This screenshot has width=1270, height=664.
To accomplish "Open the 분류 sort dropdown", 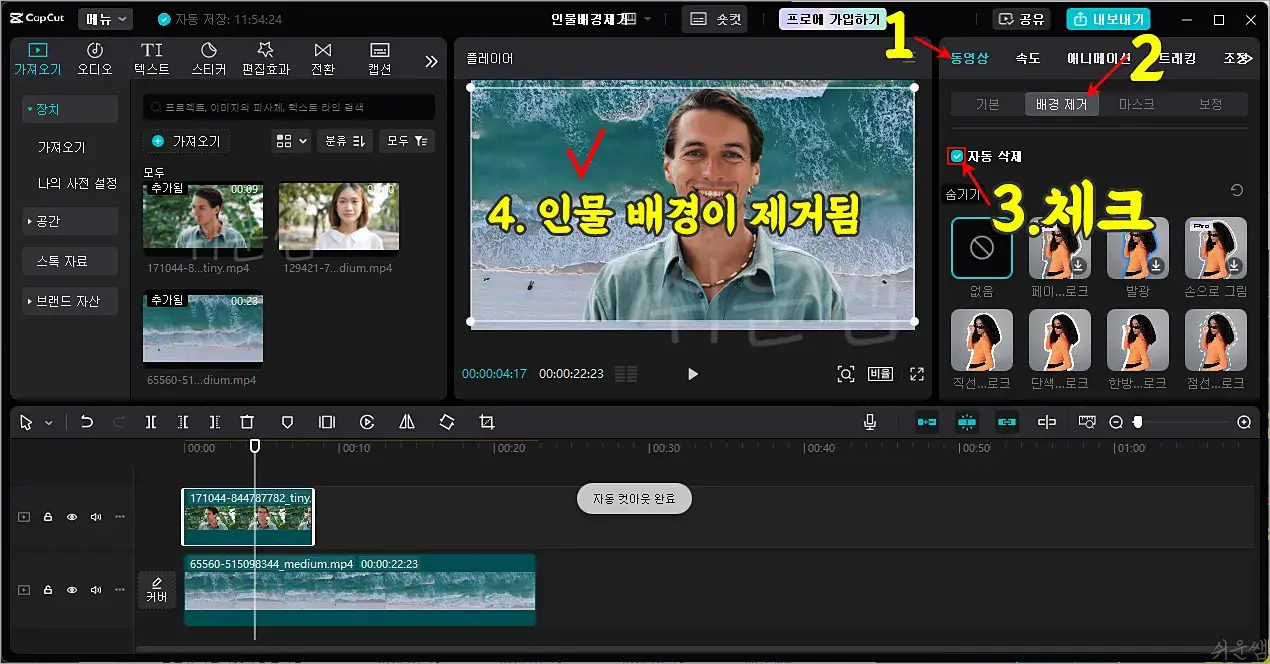I will click(x=345, y=141).
